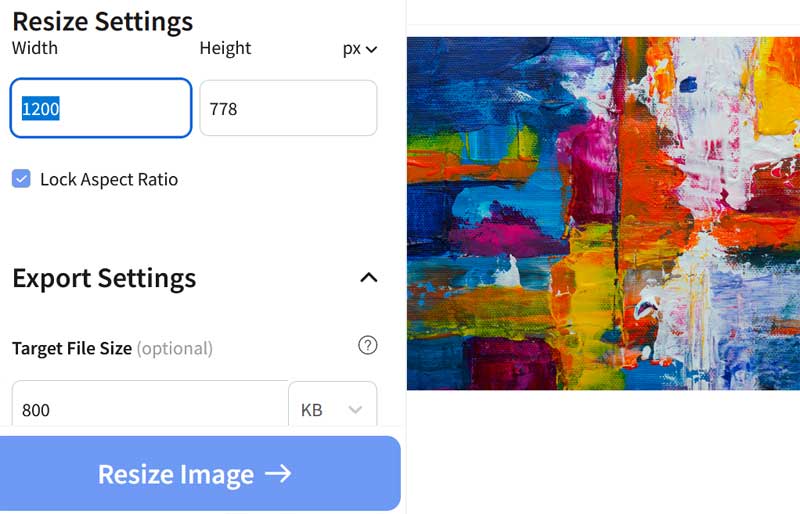
Task: Click the colorful painting image preview
Action: click(x=603, y=213)
